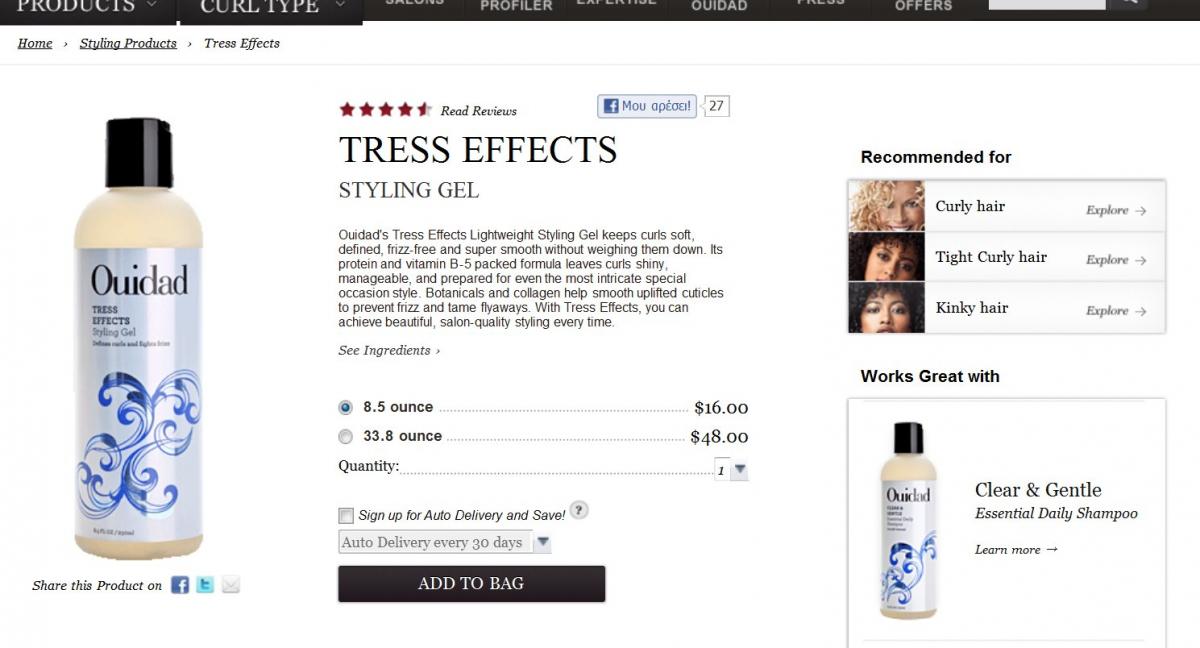The image size is (1200, 648).
Task: Expand the Products menu arrow
Action: click(151, 4)
